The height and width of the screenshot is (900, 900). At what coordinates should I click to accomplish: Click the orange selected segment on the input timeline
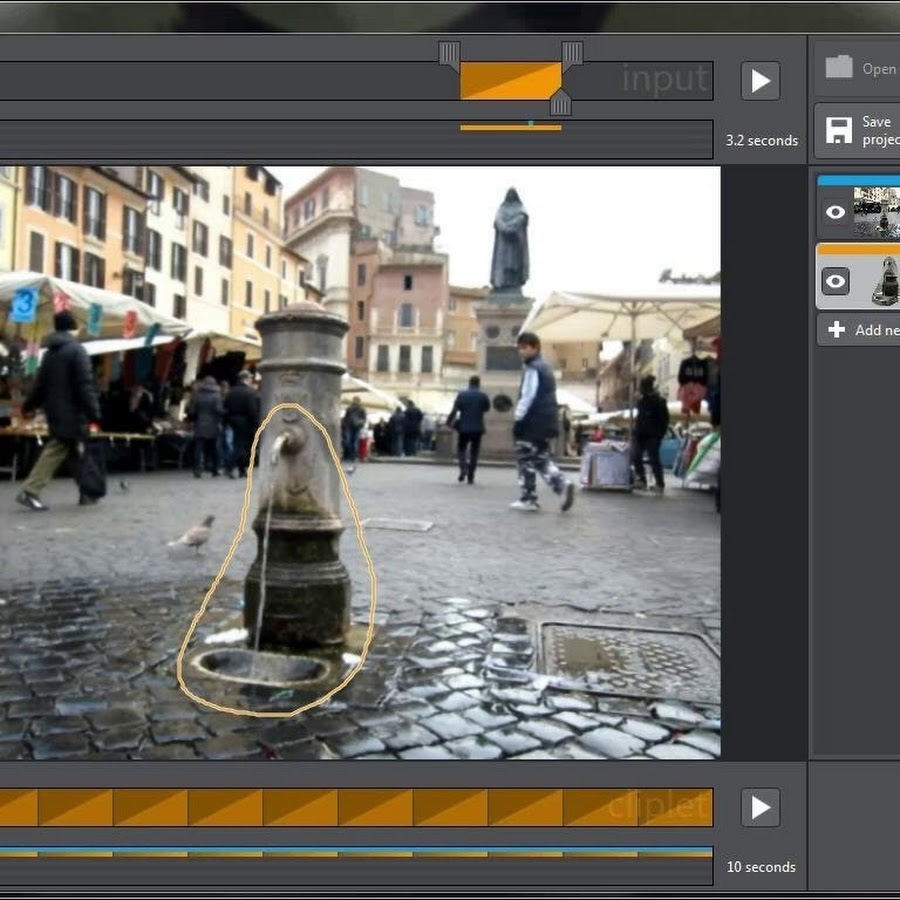[510, 81]
